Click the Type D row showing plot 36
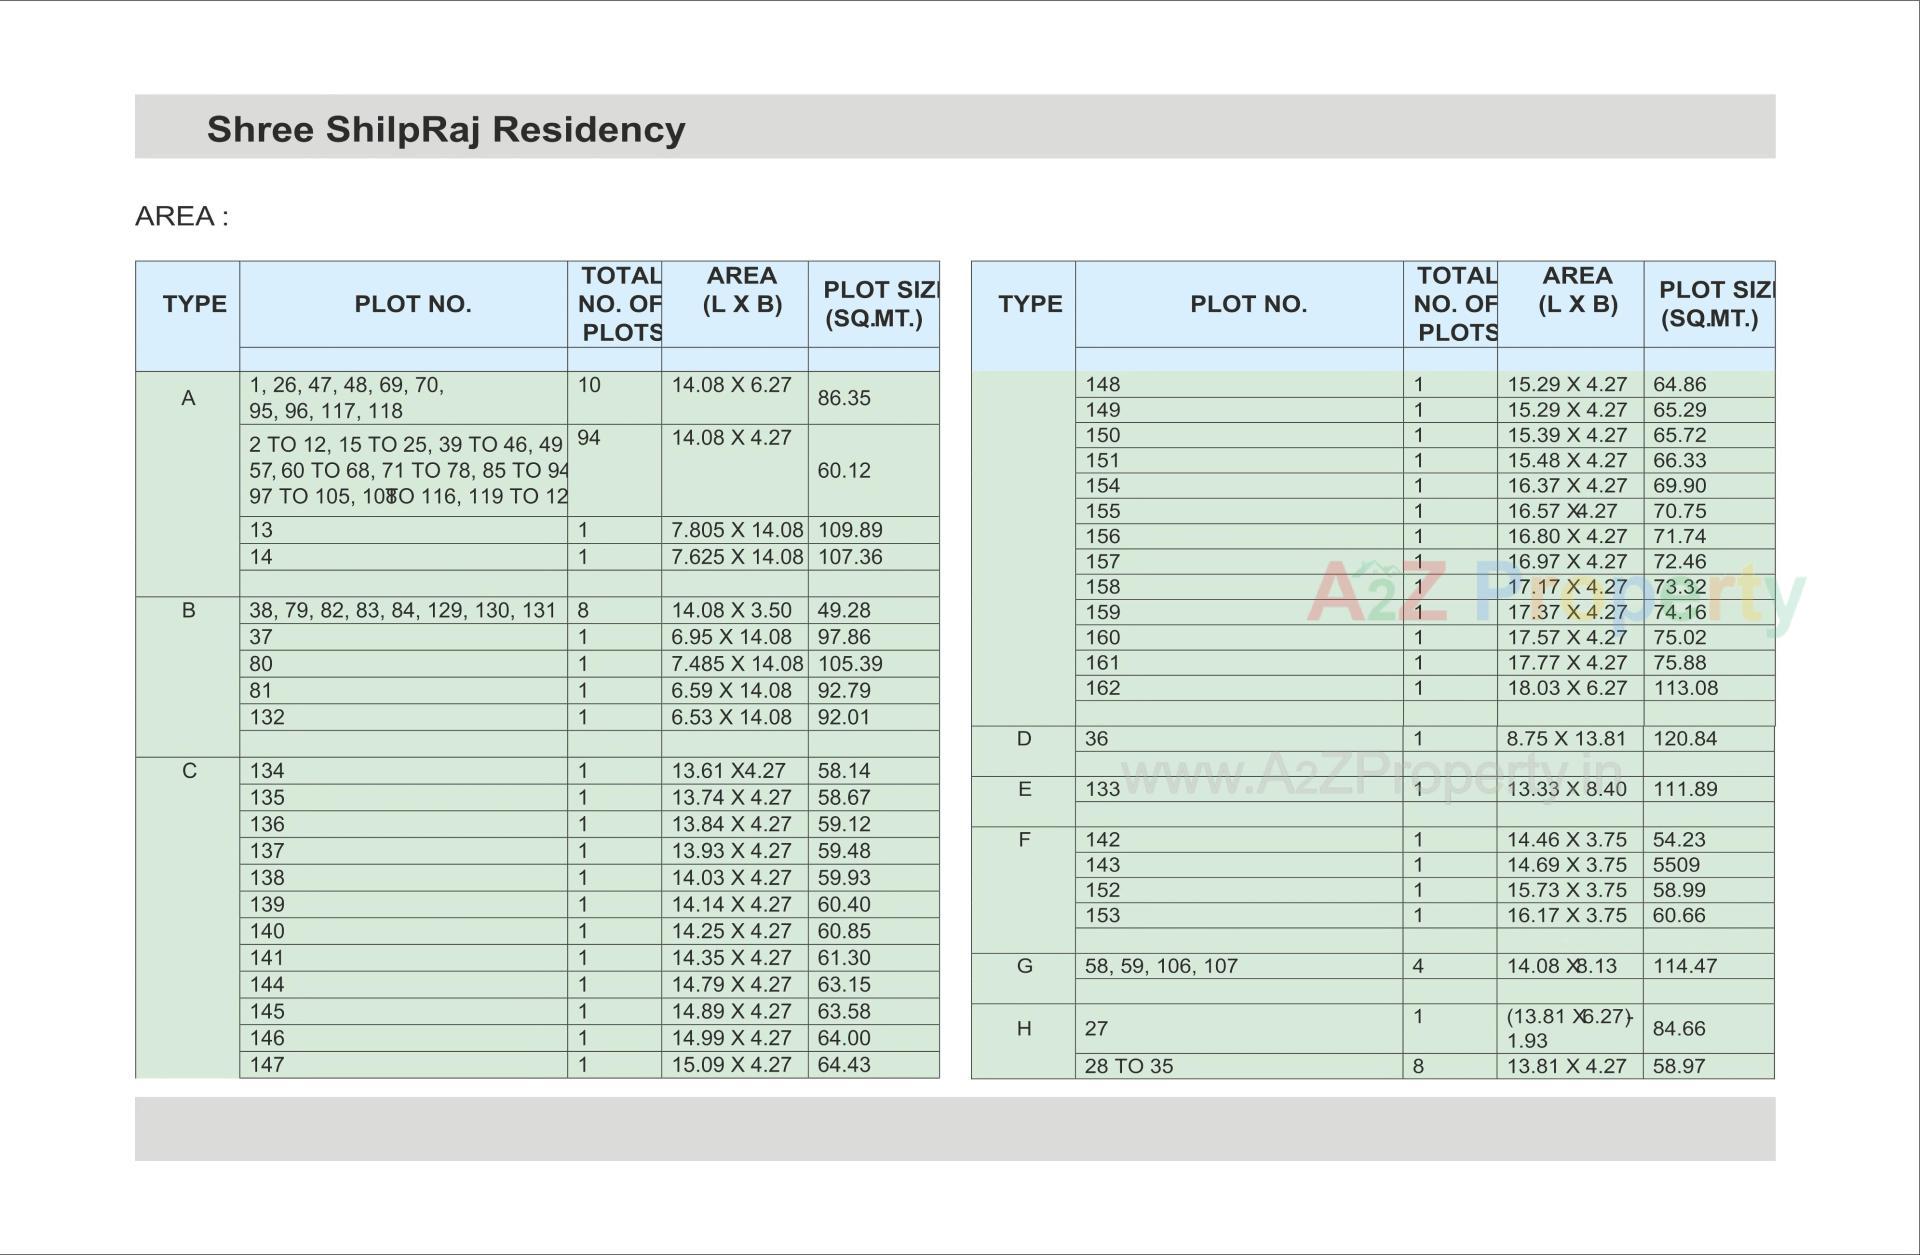The image size is (1920, 1255). click(x=1024, y=738)
